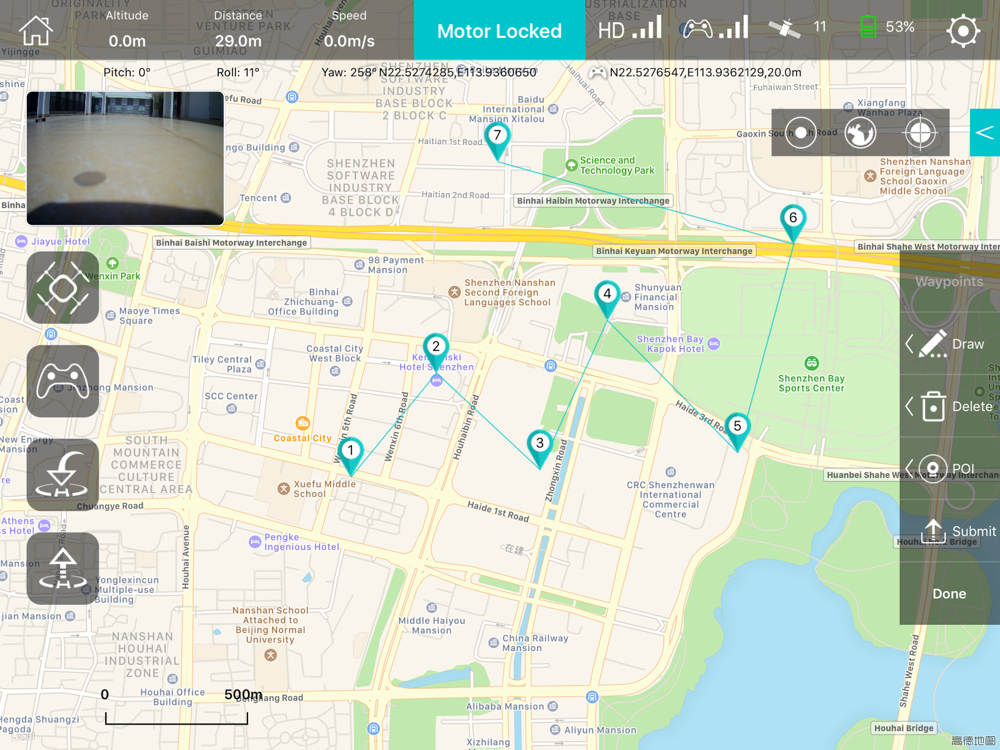The width and height of the screenshot is (1000, 750).
Task: Tap the battery 53% indicator
Action: click(x=887, y=27)
